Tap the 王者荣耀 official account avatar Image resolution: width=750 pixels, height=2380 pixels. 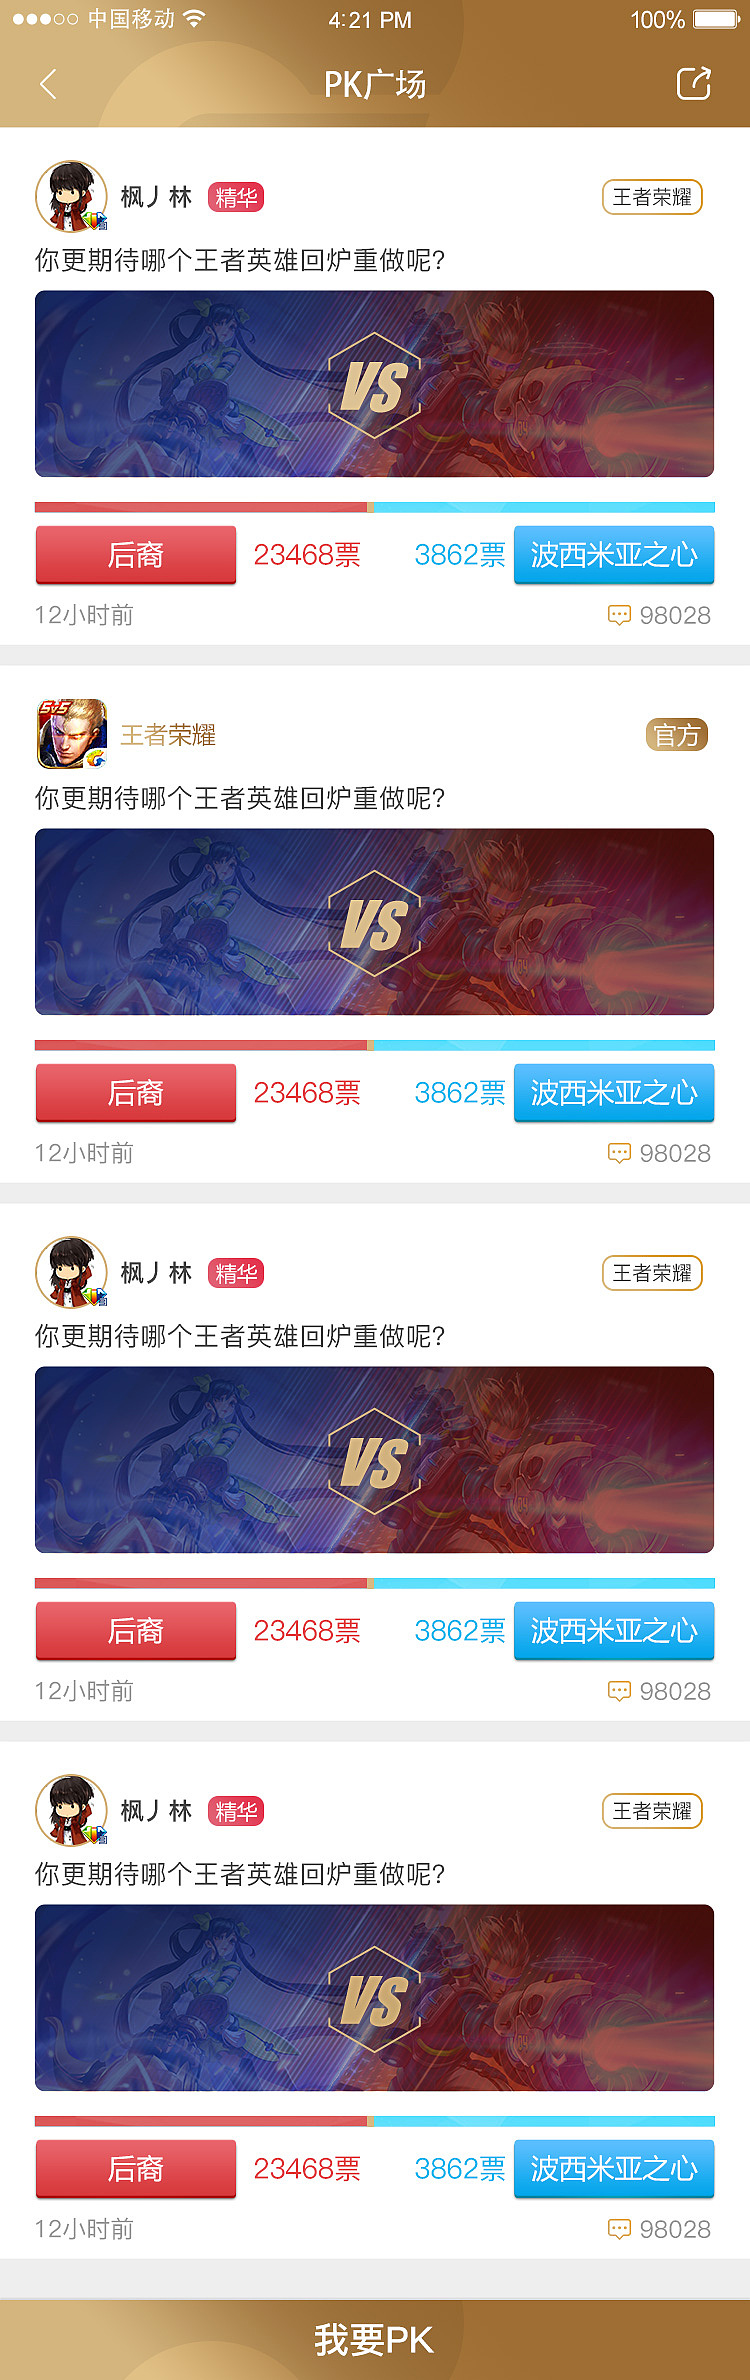[71, 734]
